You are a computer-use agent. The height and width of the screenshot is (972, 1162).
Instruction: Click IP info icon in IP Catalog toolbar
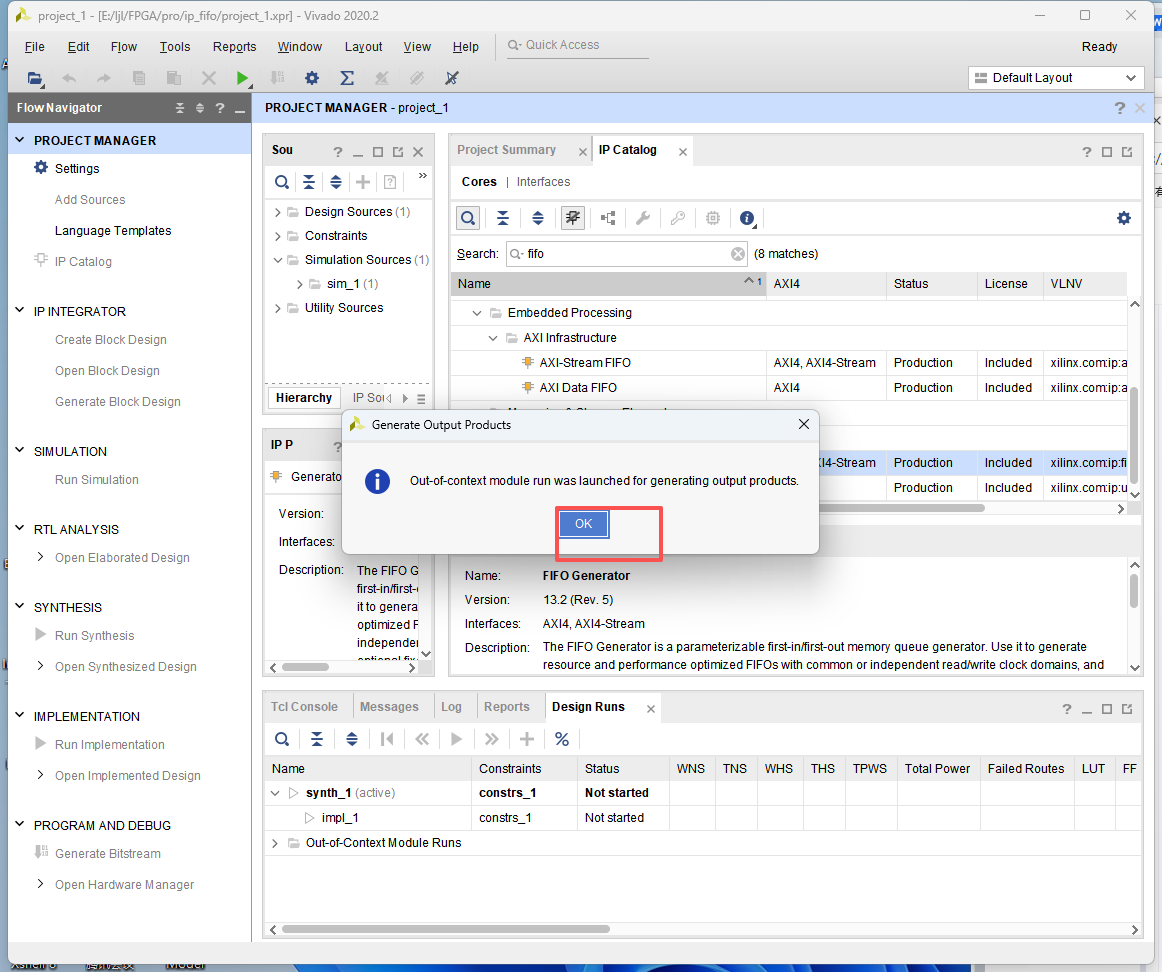(747, 218)
